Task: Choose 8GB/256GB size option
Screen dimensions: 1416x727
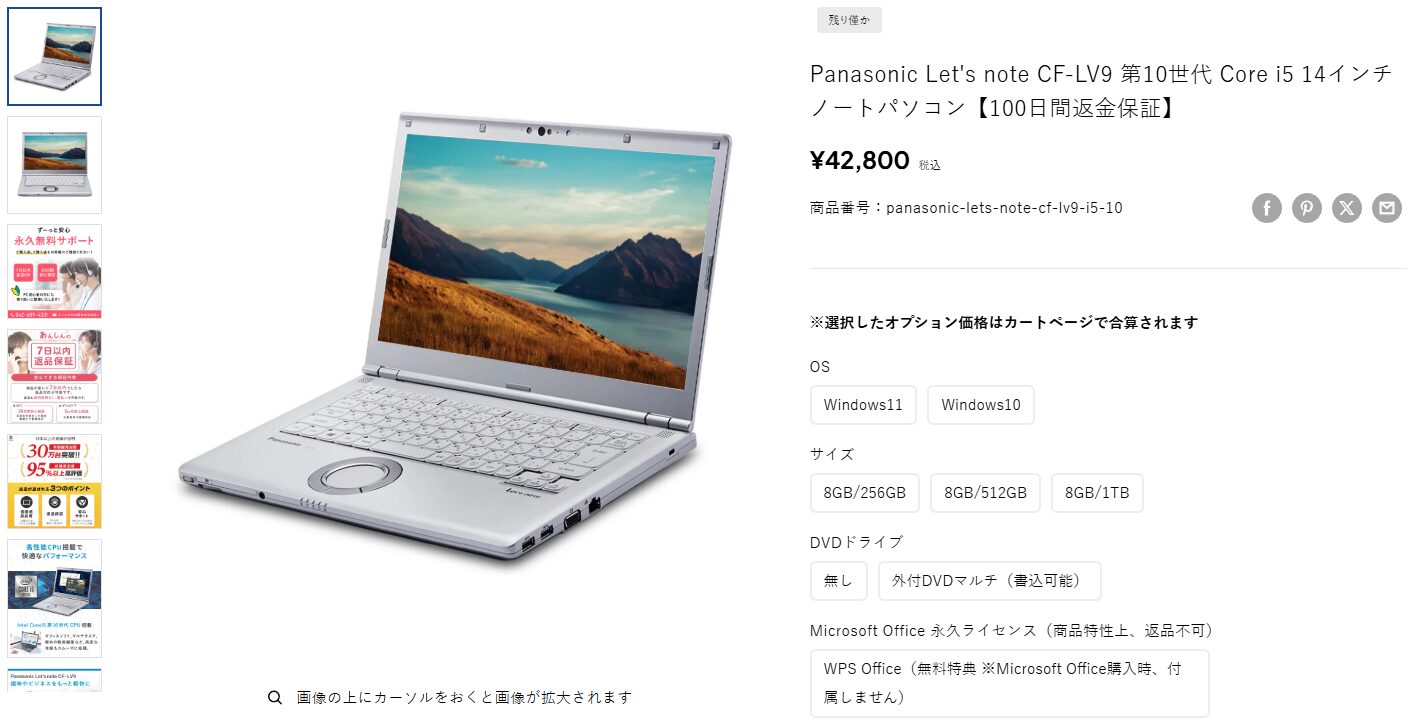Action: [865, 493]
